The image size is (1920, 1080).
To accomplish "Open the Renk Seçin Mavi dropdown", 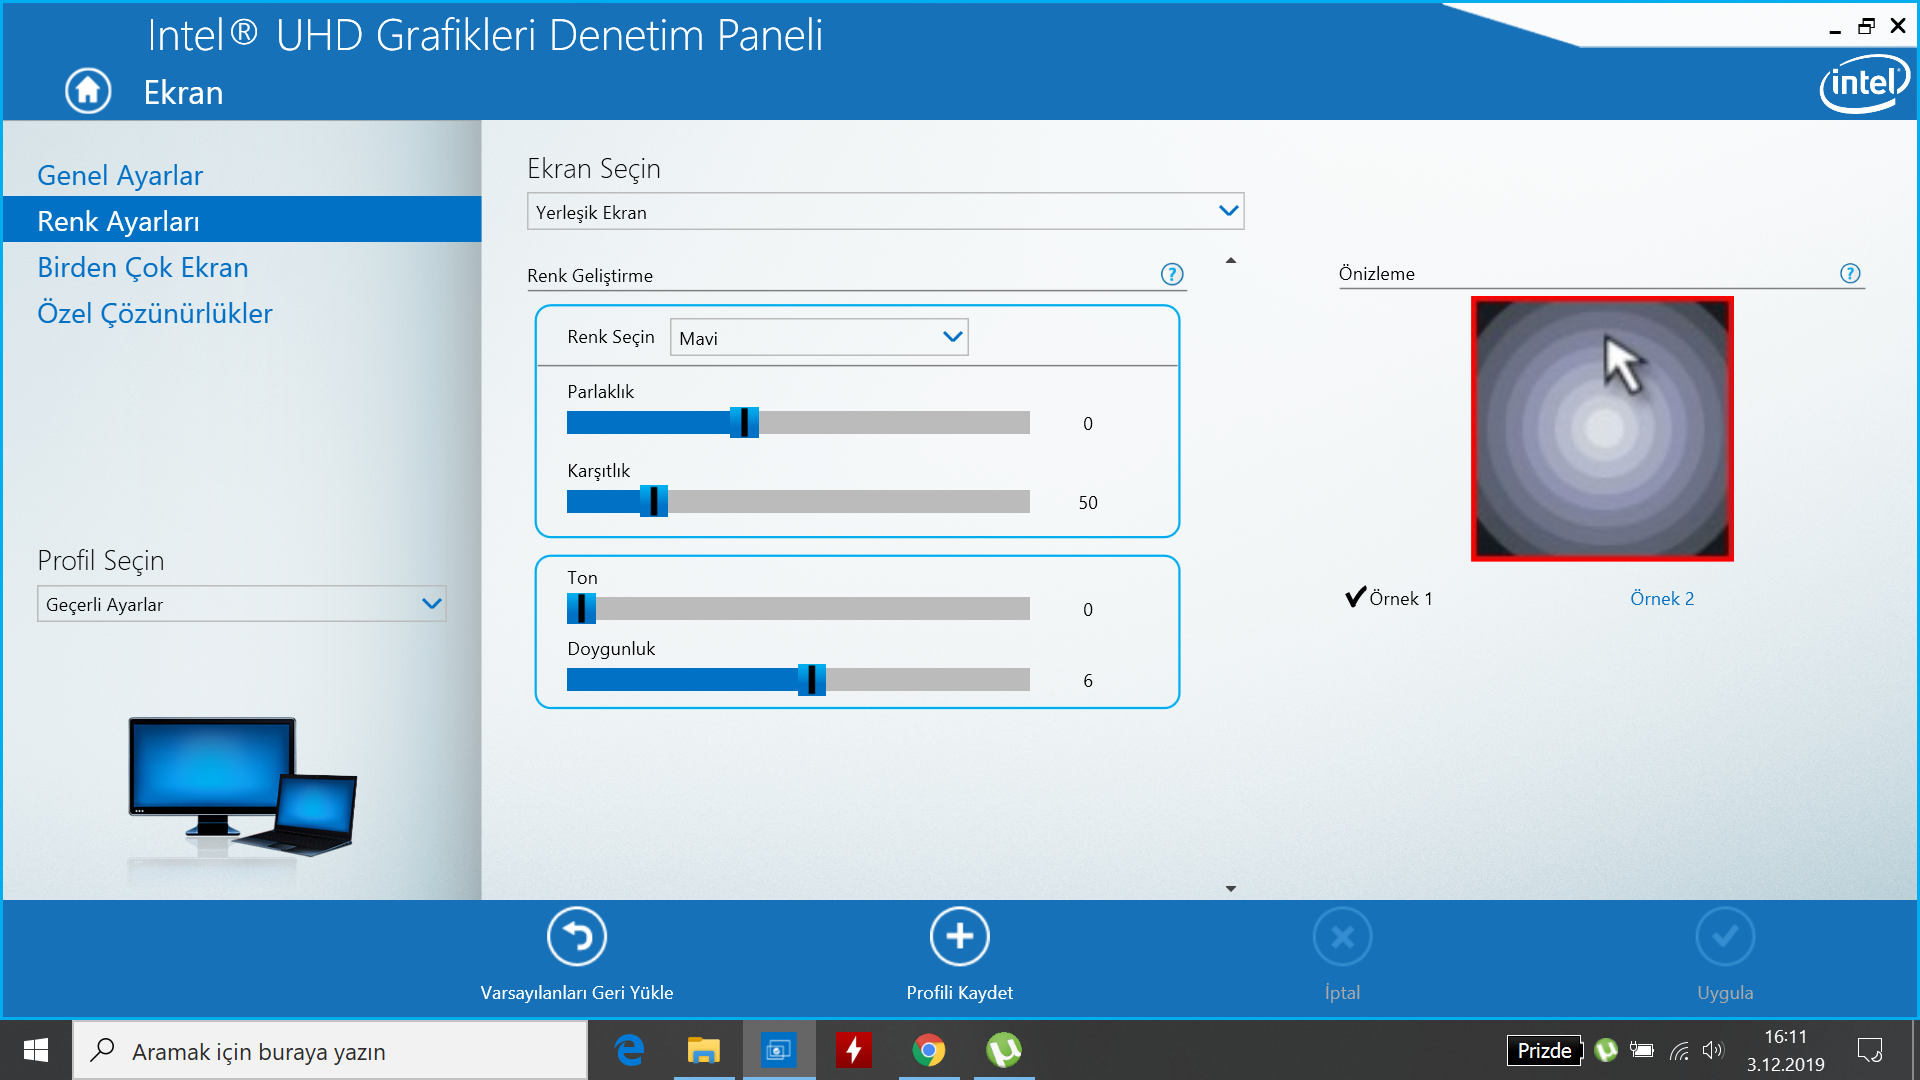I will click(819, 338).
